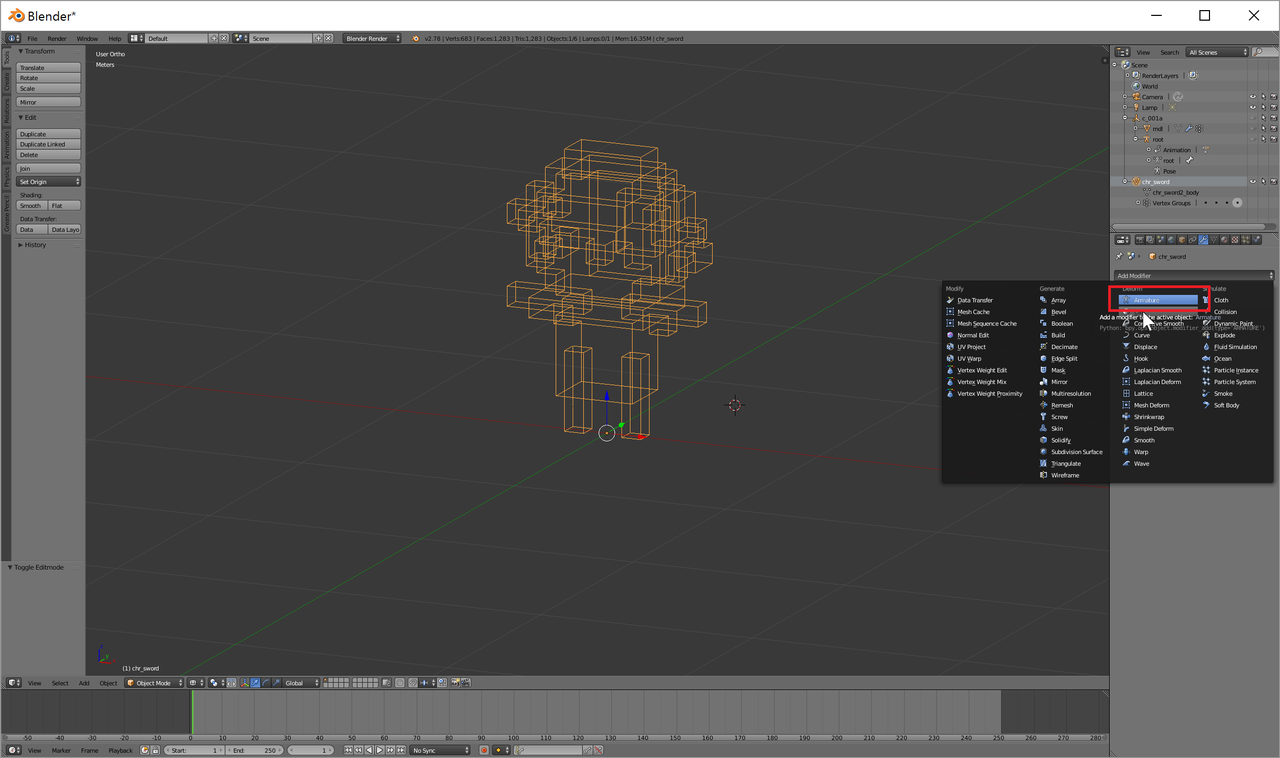Open the Blender Render engine dropdown
The image size is (1280, 758).
coord(371,38)
